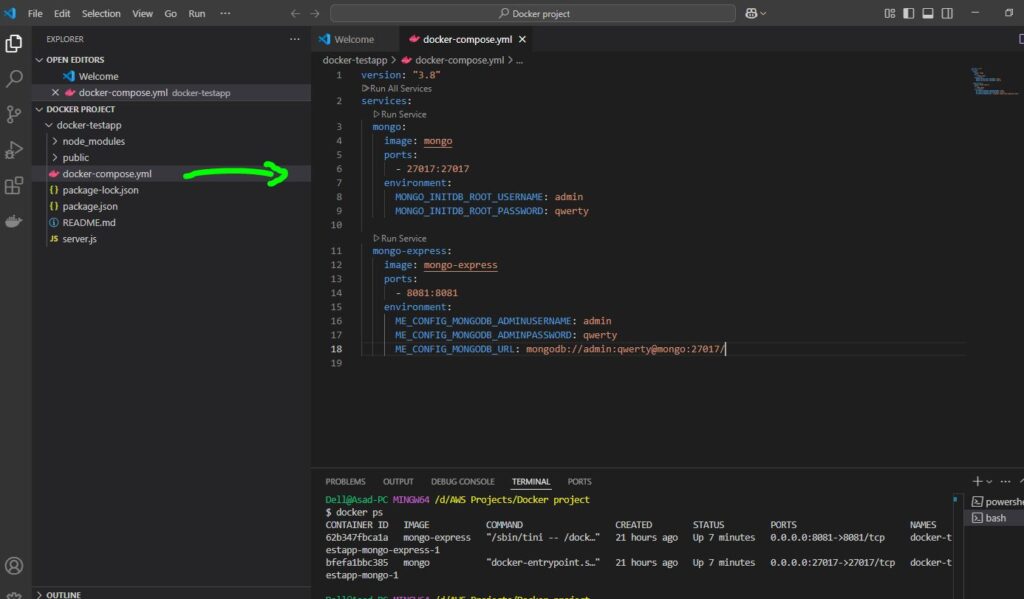Image resolution: width=1024 pixels, height=599 pixels.
Task: Select the bash terminal instance
Action: pos(994,518)
